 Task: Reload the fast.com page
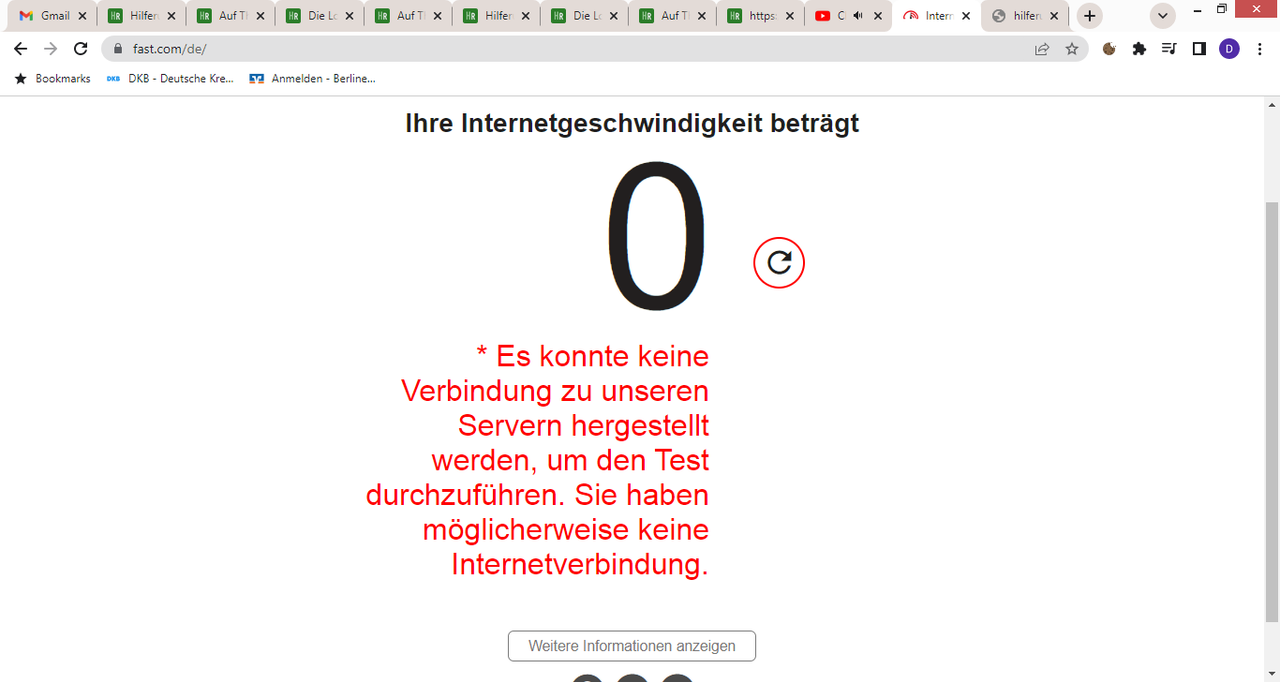click(x=81, y=49)
